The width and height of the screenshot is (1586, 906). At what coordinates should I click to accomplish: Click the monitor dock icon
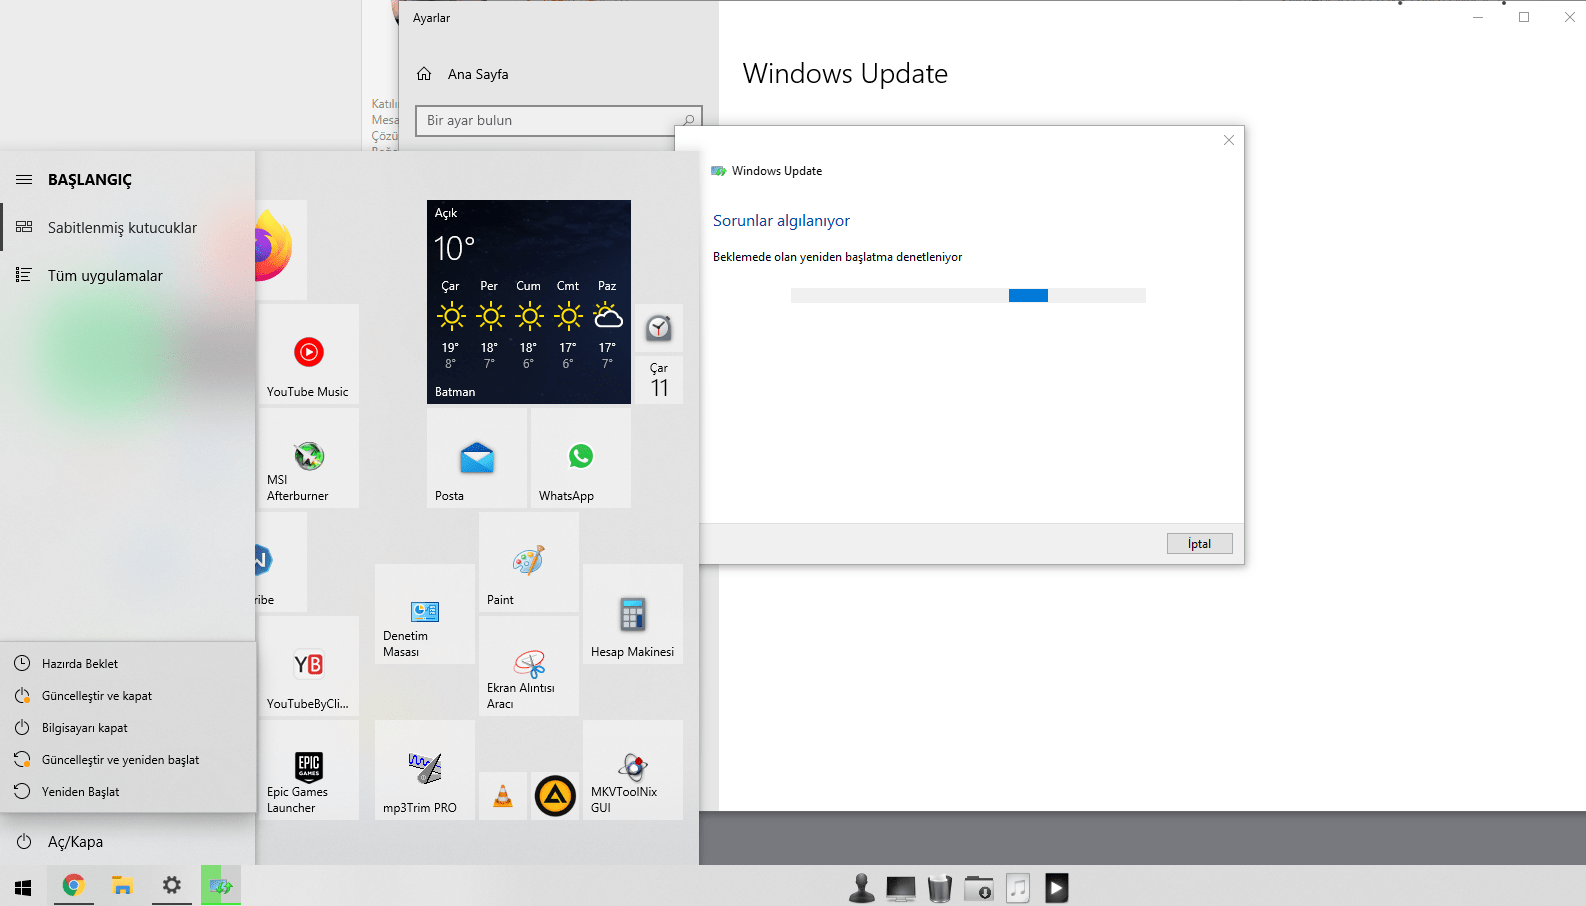coord(901,888)
